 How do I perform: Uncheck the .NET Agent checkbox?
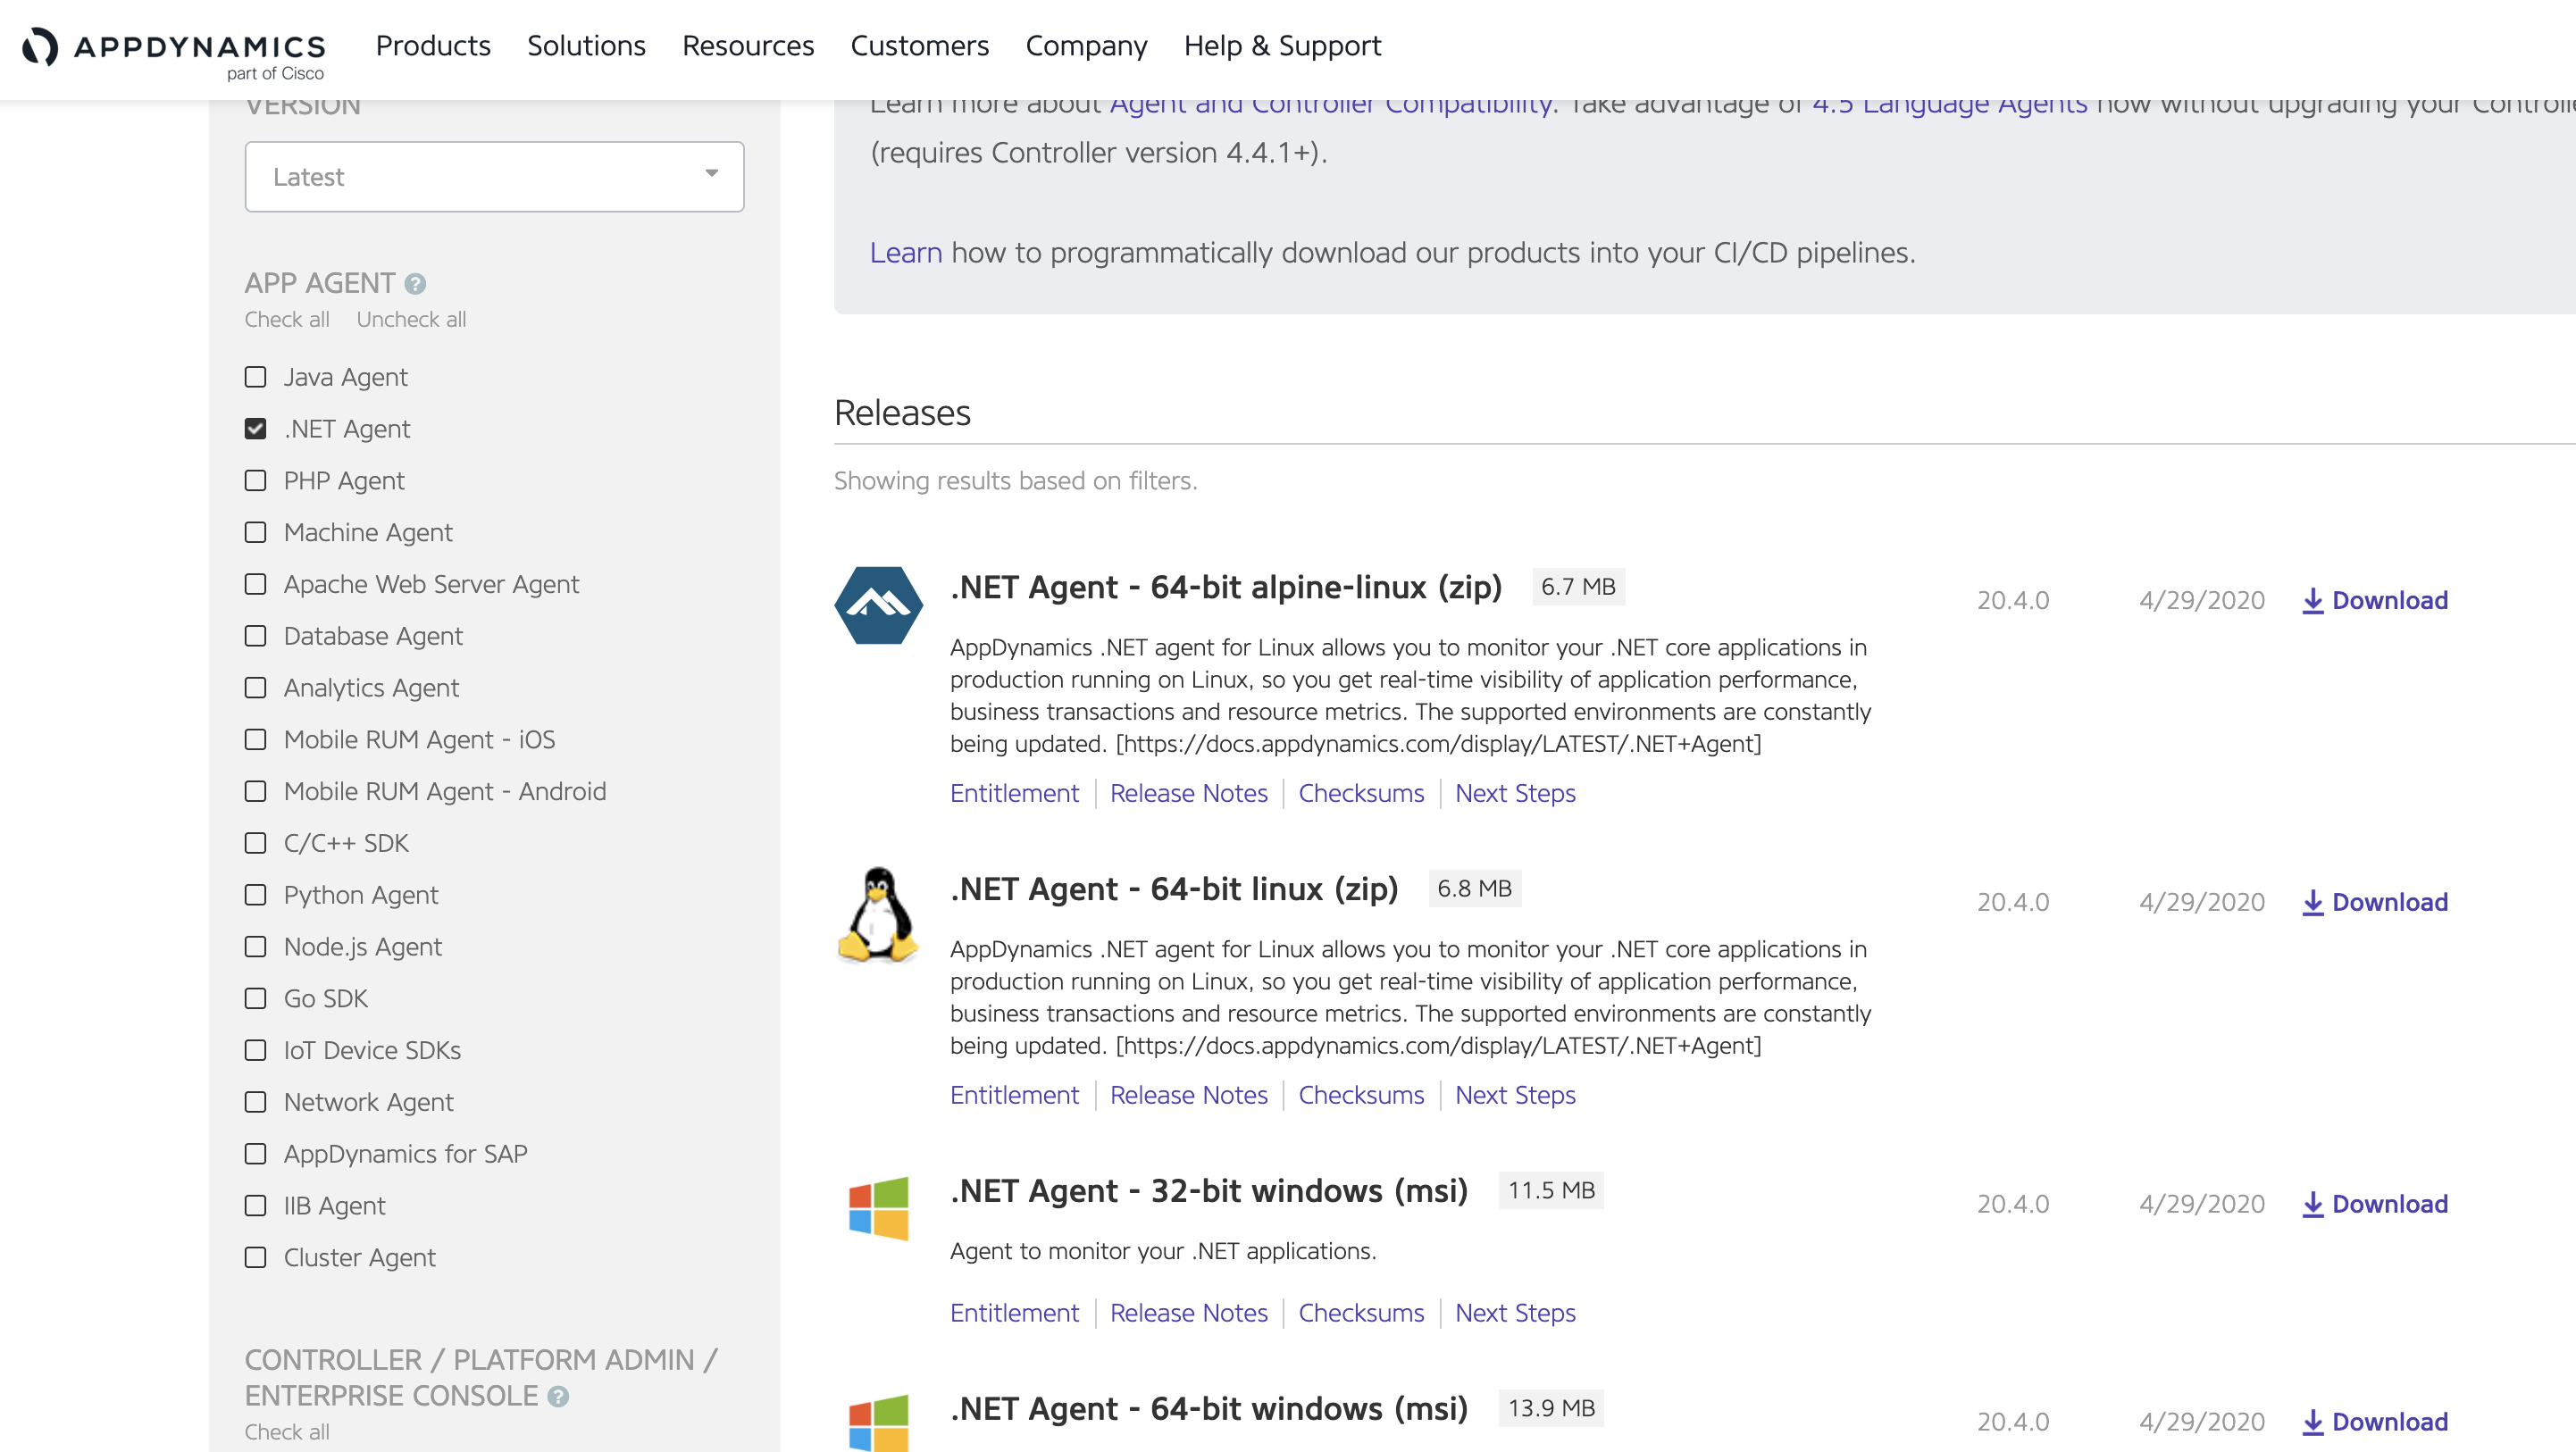point(256,429)
